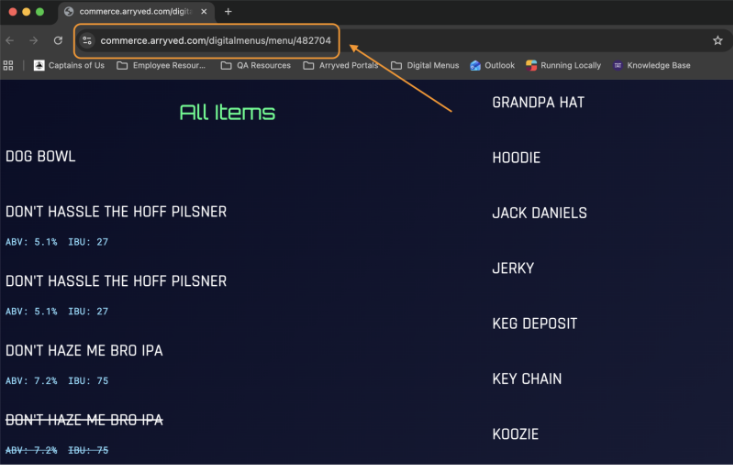
Task: Open the Knowledge Base bookmark
Action: coord(651,66)
